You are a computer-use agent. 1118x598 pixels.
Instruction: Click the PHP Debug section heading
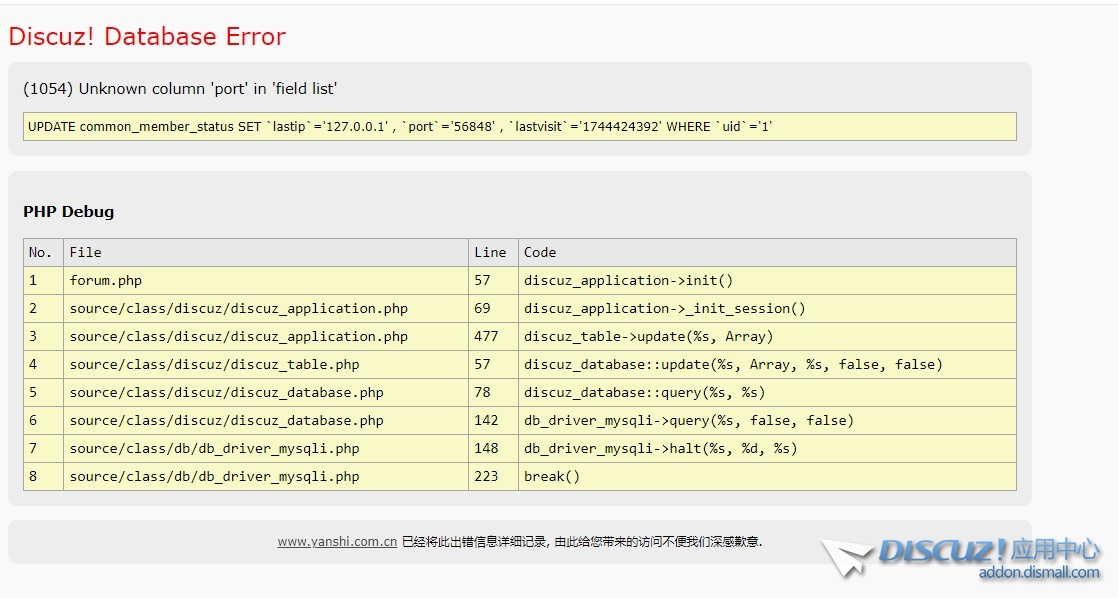click(x=68, y=212)
